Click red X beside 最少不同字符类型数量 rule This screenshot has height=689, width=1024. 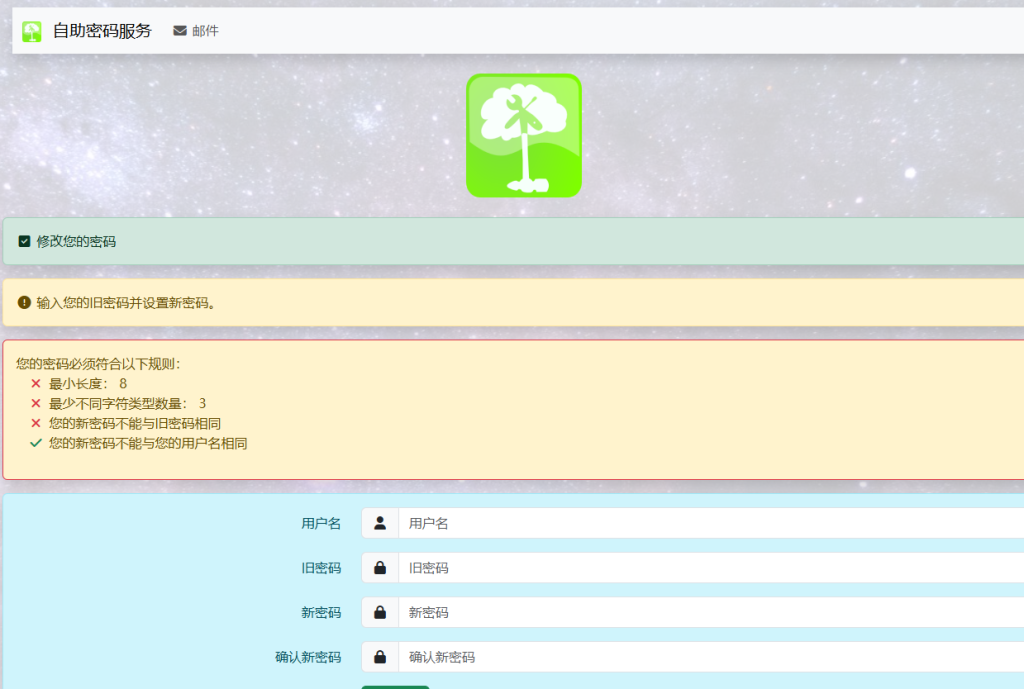click(36, 404)
